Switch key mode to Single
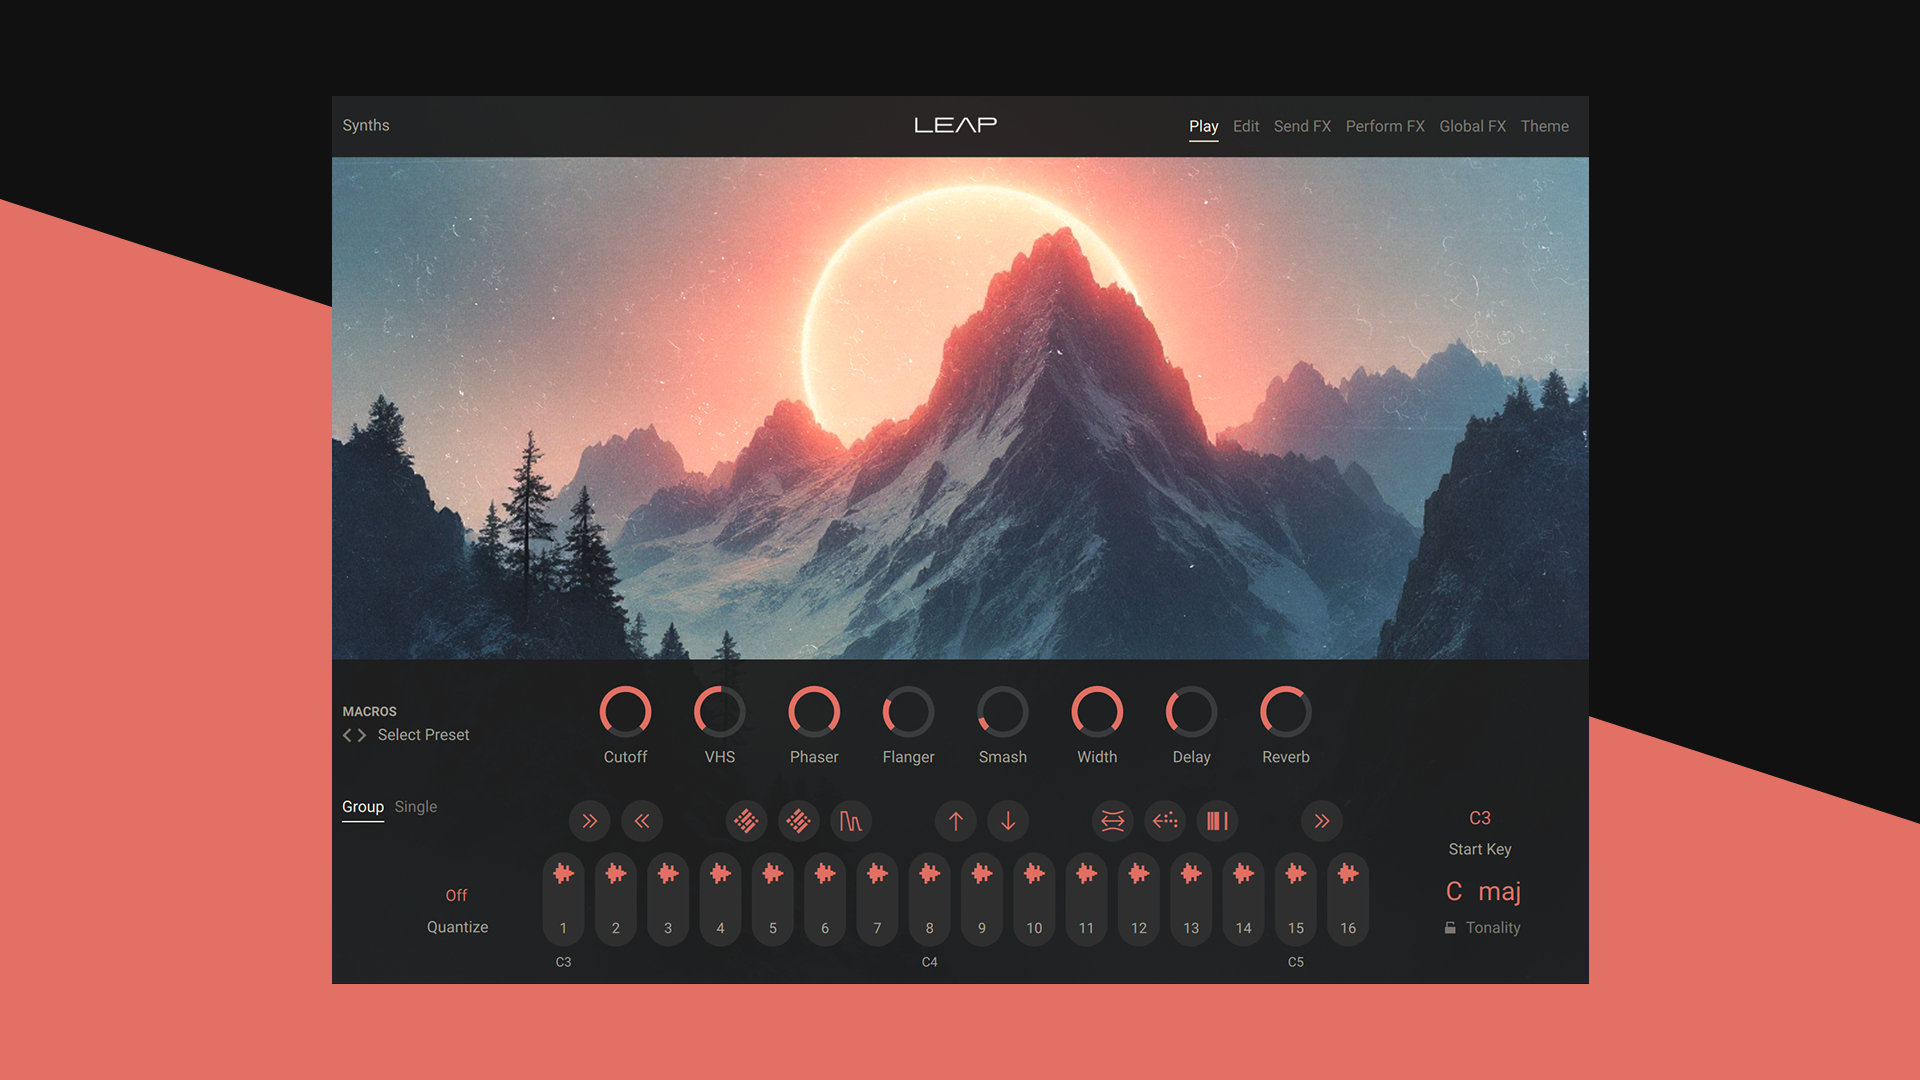The height and width of the screenshot is (1080, 1920). (416, 807)
